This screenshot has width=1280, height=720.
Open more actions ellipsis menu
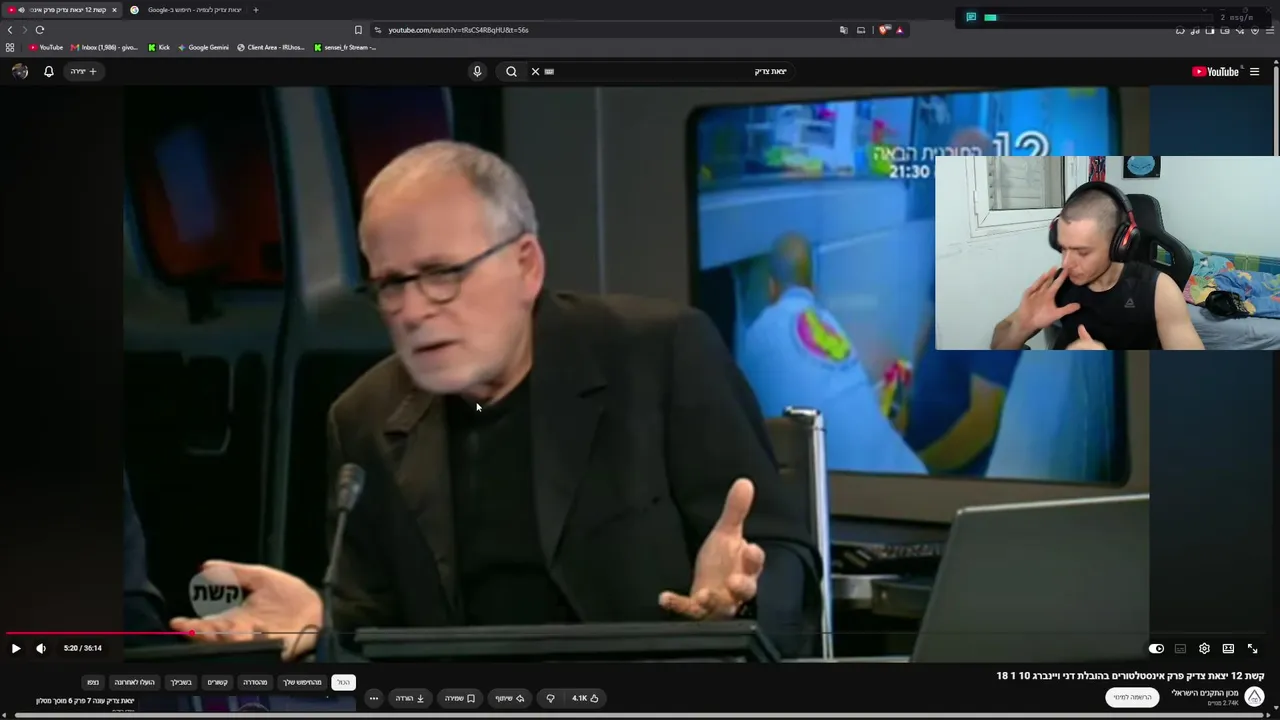tap(373, 698)
